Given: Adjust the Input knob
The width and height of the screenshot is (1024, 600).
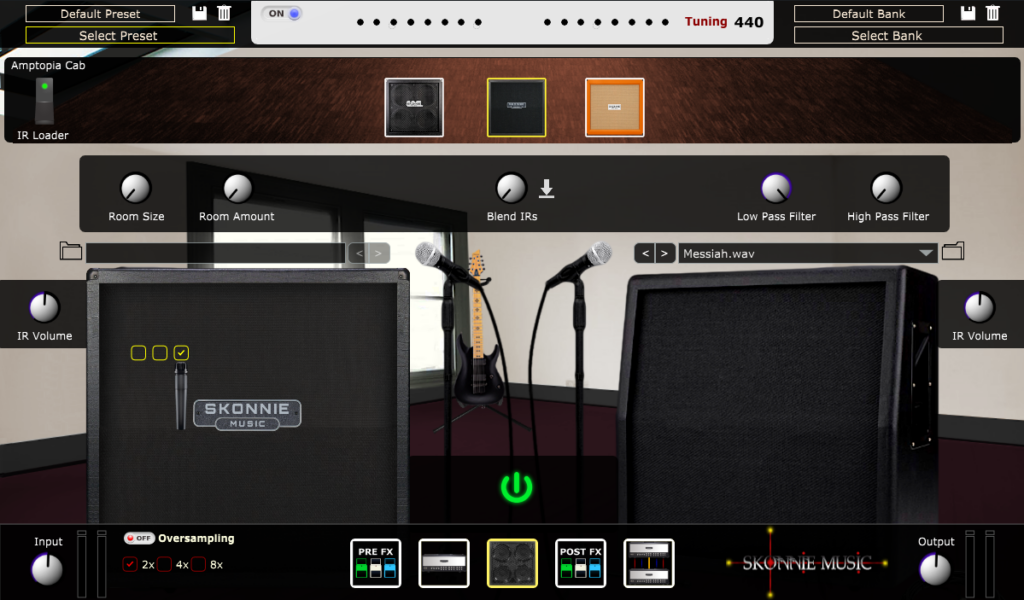Looking at the screenshot, I should (x=47, y=569).
